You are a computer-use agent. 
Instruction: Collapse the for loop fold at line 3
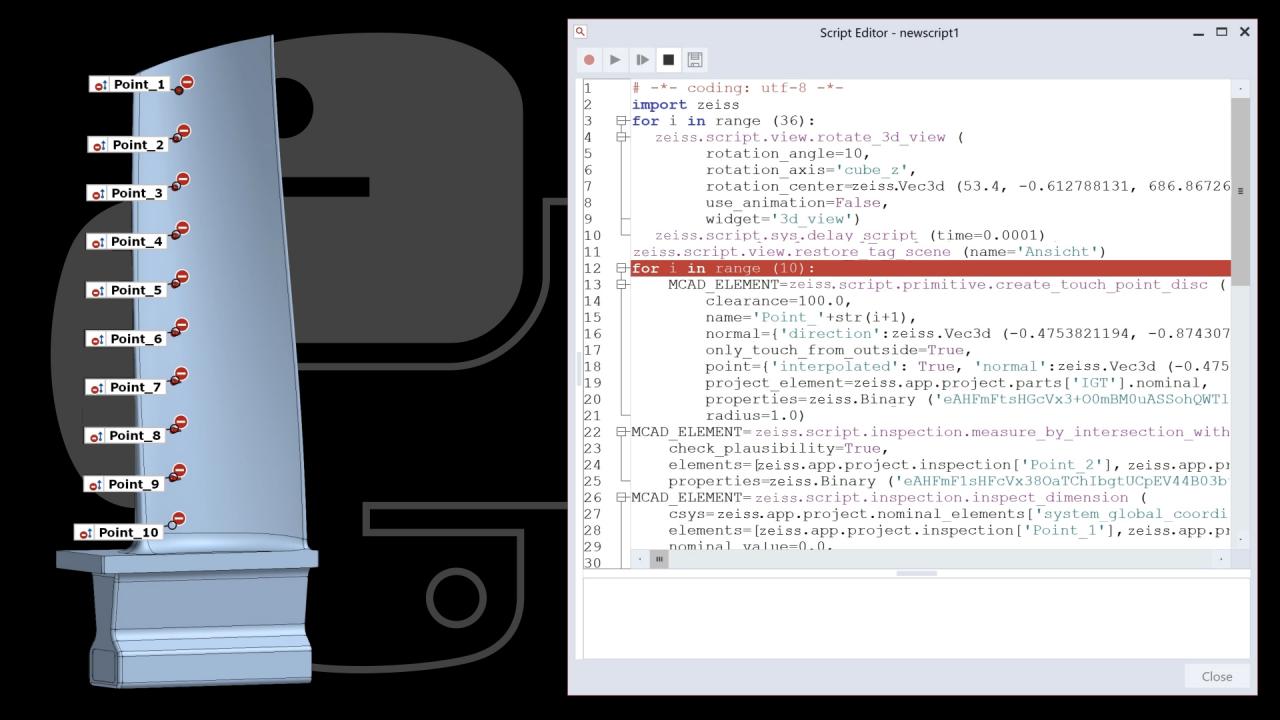click(x=623, y=120)
